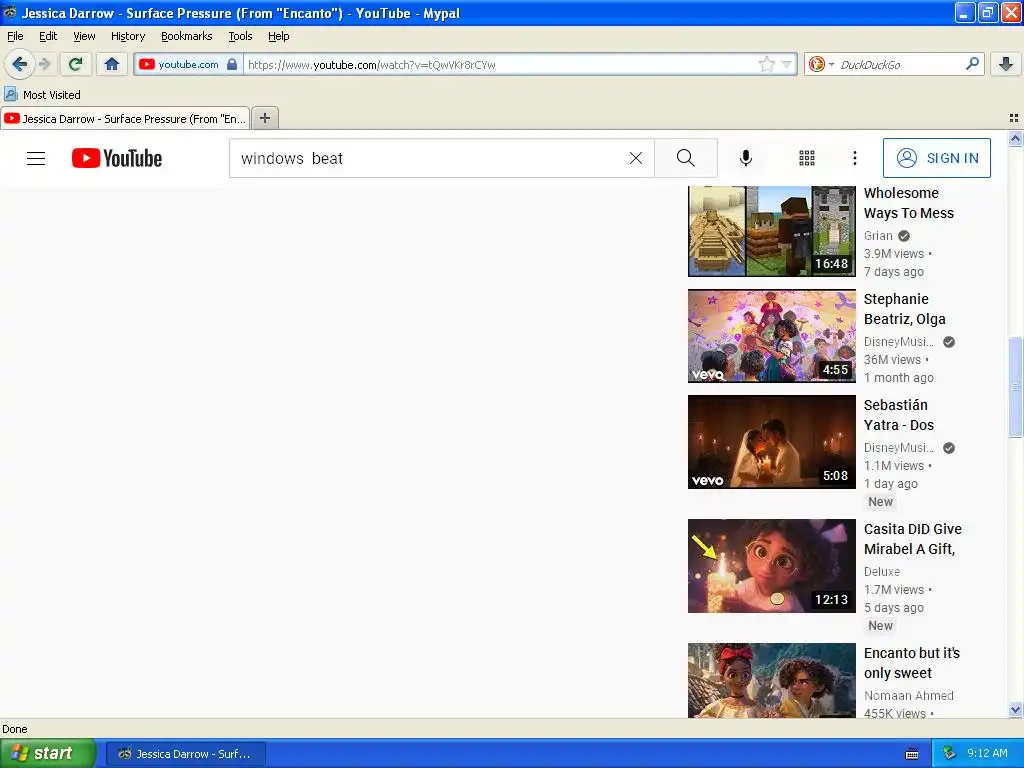This screenshot has height=768, width=1024.
Task: Click the Encanto but it's only sweet title
Action: (x=912, y=663)
